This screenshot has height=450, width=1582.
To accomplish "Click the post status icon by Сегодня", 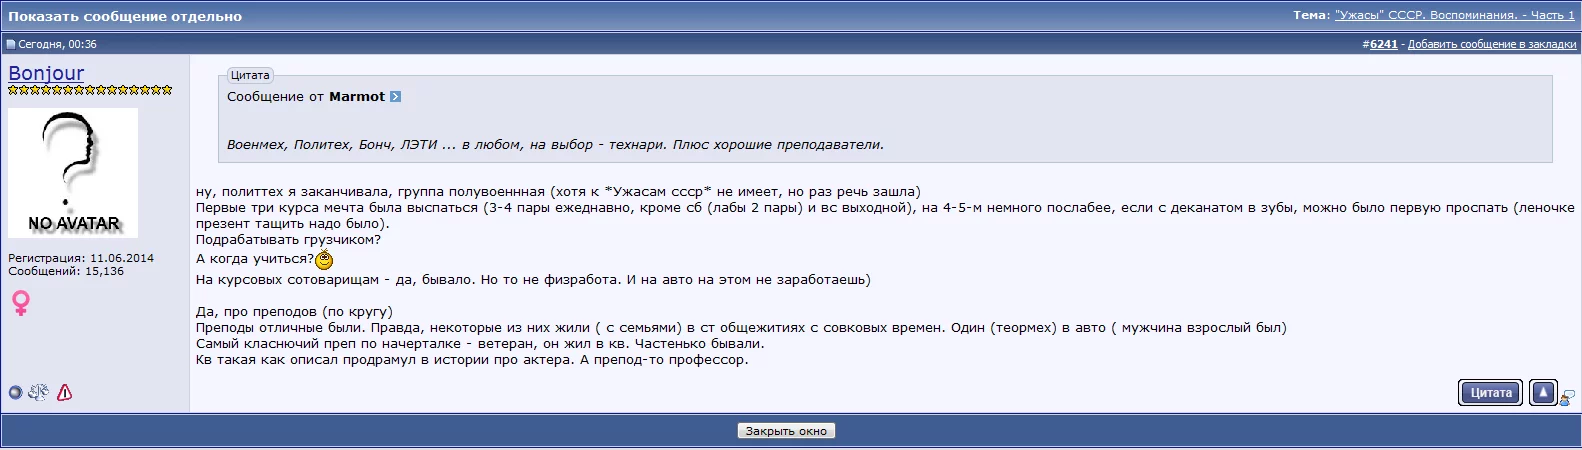I will [x=11, y=44].
